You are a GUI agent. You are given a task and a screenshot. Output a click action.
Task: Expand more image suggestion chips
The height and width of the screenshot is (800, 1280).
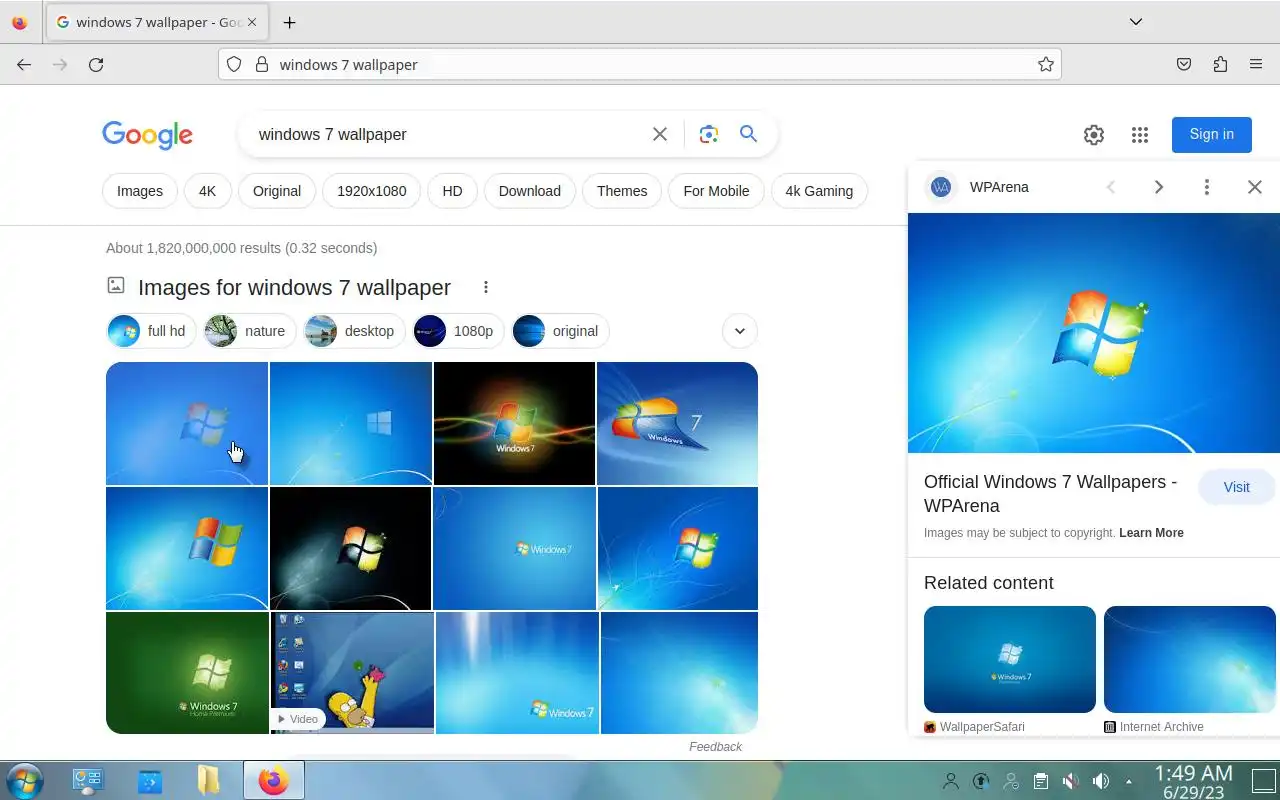(x=740, y=331)
